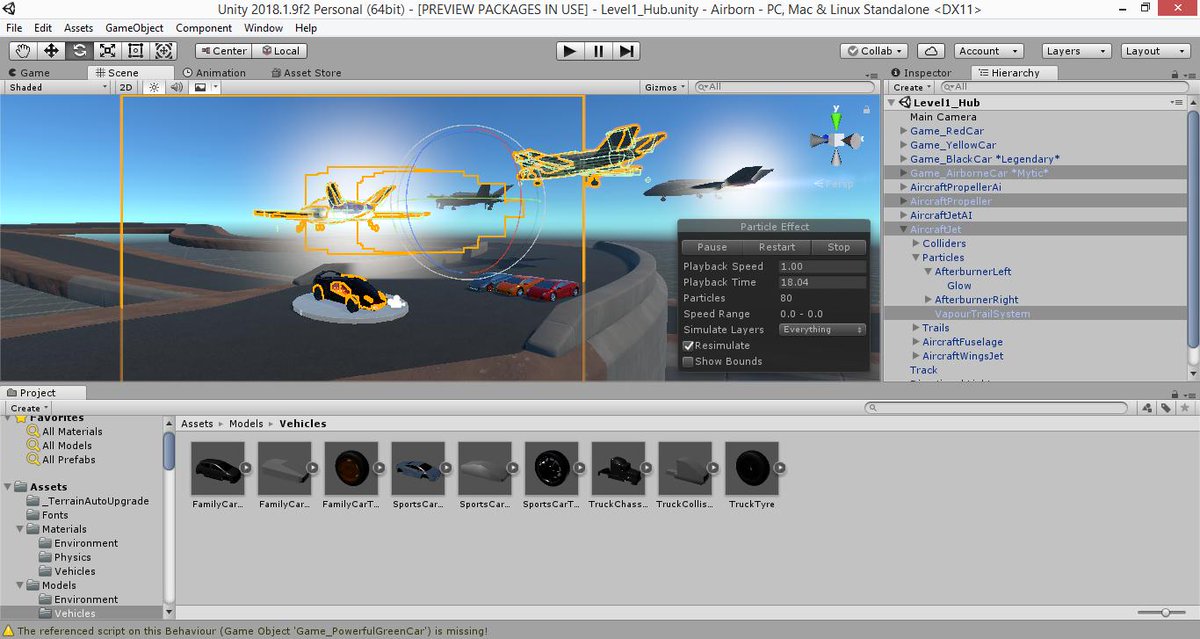This screenshot has width=1200, height=639.
Task: Click Restart in Particle Effect panel
Action: coord(777,247)
